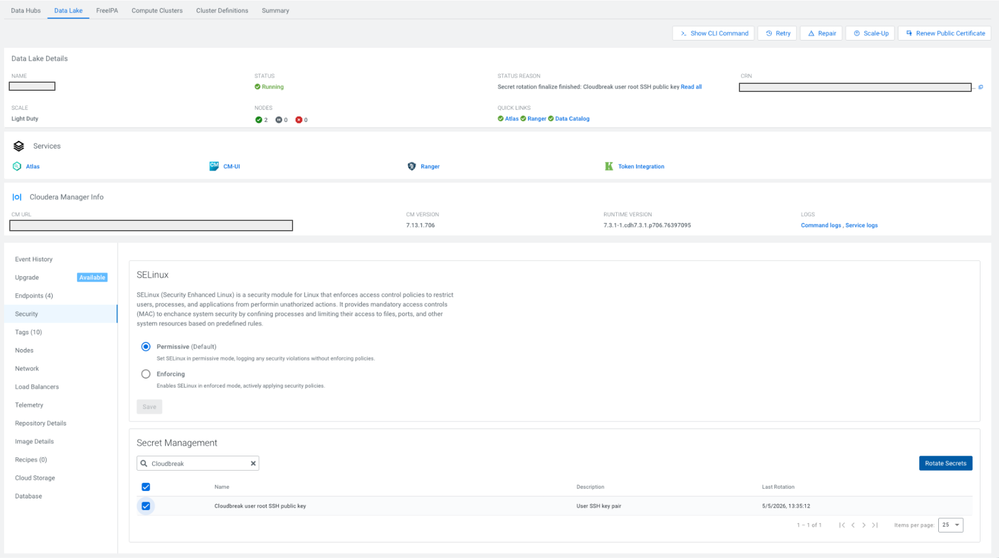Open the Command logs link
The image size is (999, 558).
821,225
